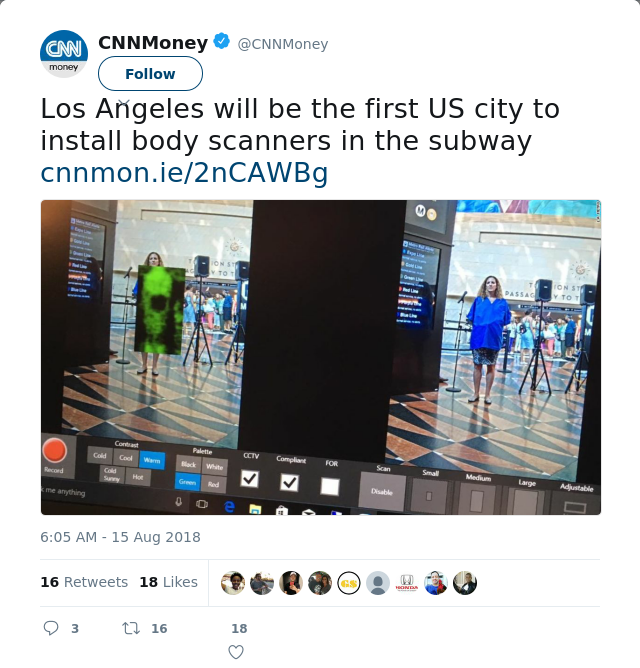This screenshot has width=640, height=668.
Task: Open the GS circular liker avatar
Action: click(349, 583)
